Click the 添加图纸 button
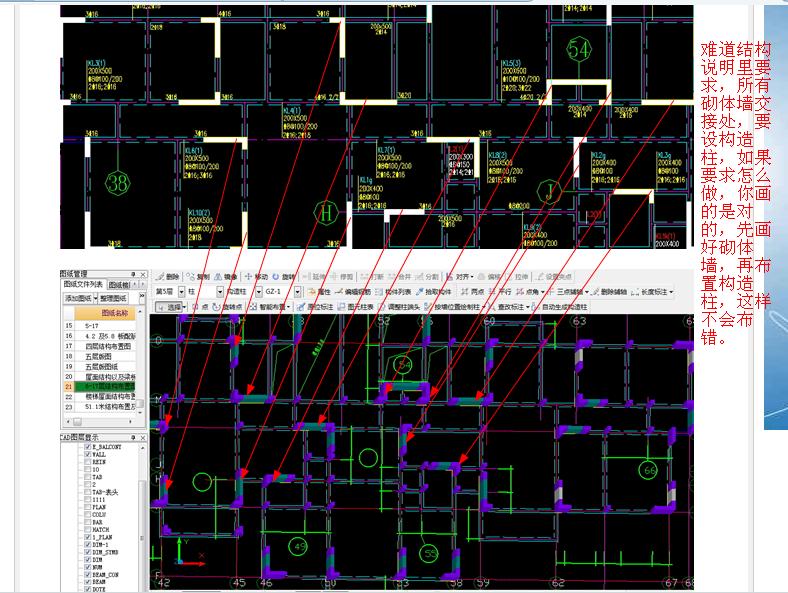 coord(79,298)
